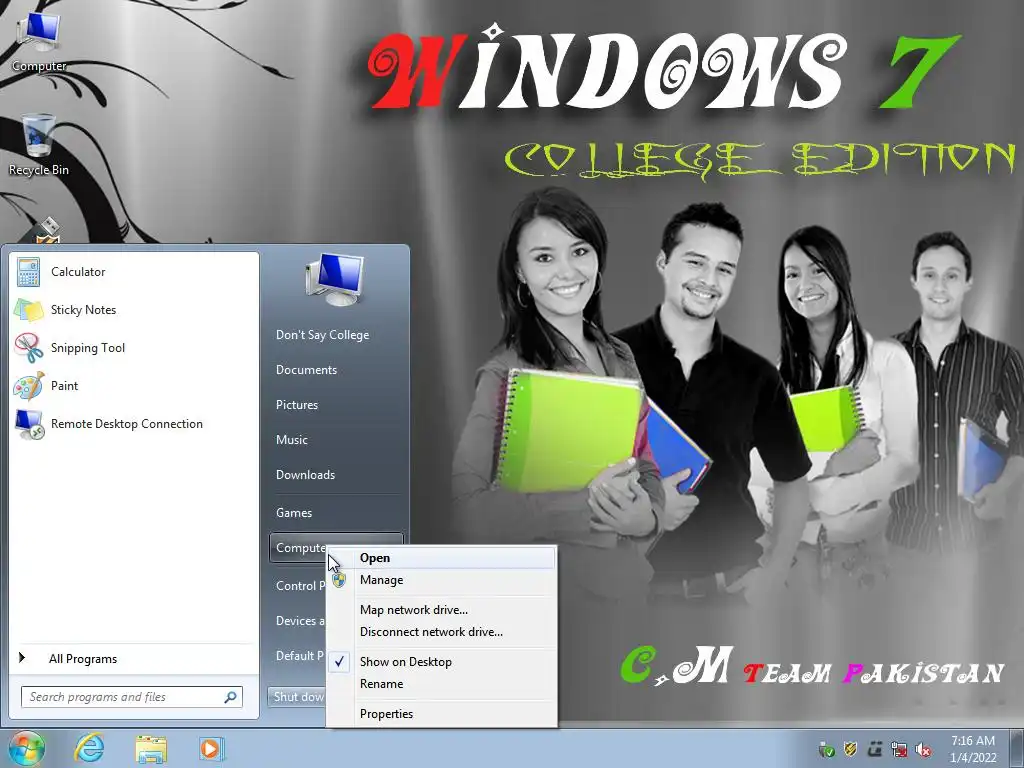Viewport: 1024px width, 768px height.
Task: Open Music link in Start menu
Action: point(292,440)
